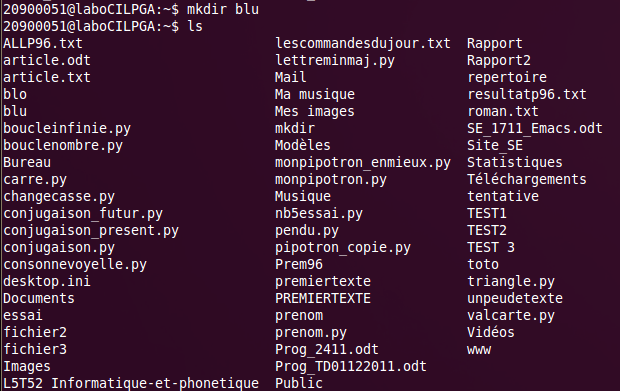Click the conjugaison_futur.py entry
The width and height of the screenshot is (620, 391).
coord(83,213)
